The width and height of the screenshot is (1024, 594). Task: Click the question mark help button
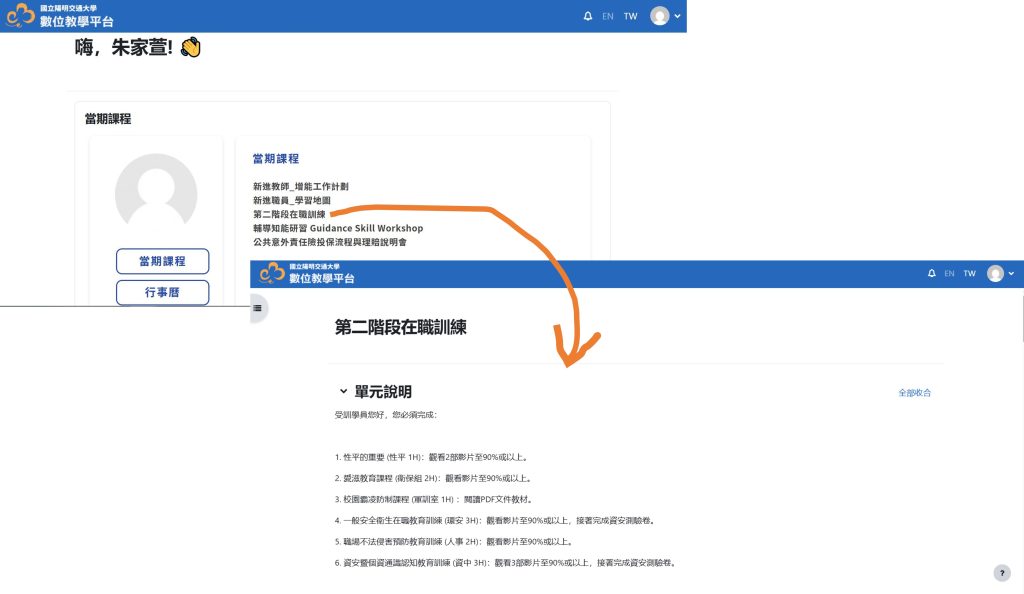pos(1001,573)
